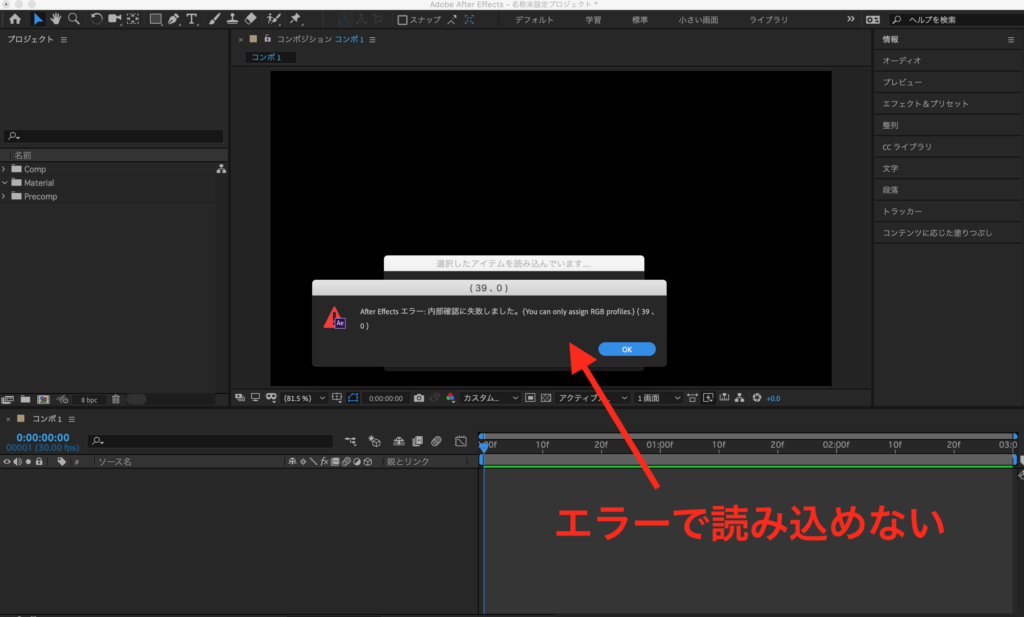Viewport: 1024px width, 617px height.
Task: Create a new composition from project panel
Action: click(43, 400)
